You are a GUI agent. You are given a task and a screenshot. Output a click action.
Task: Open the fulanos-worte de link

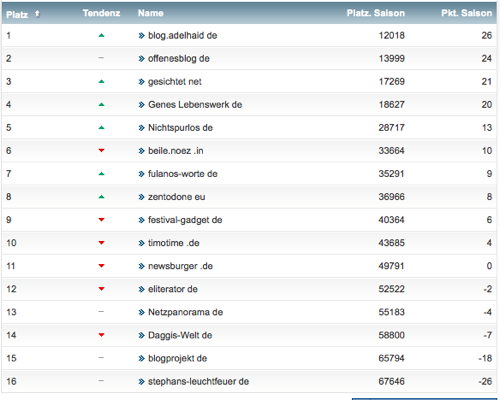pos(183,174)
